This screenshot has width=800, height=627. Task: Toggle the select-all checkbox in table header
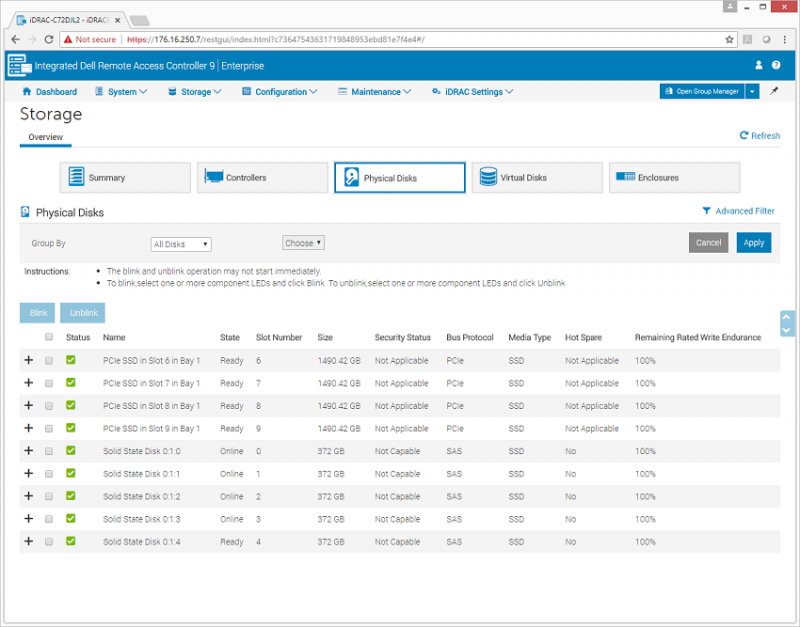(49, 337)
